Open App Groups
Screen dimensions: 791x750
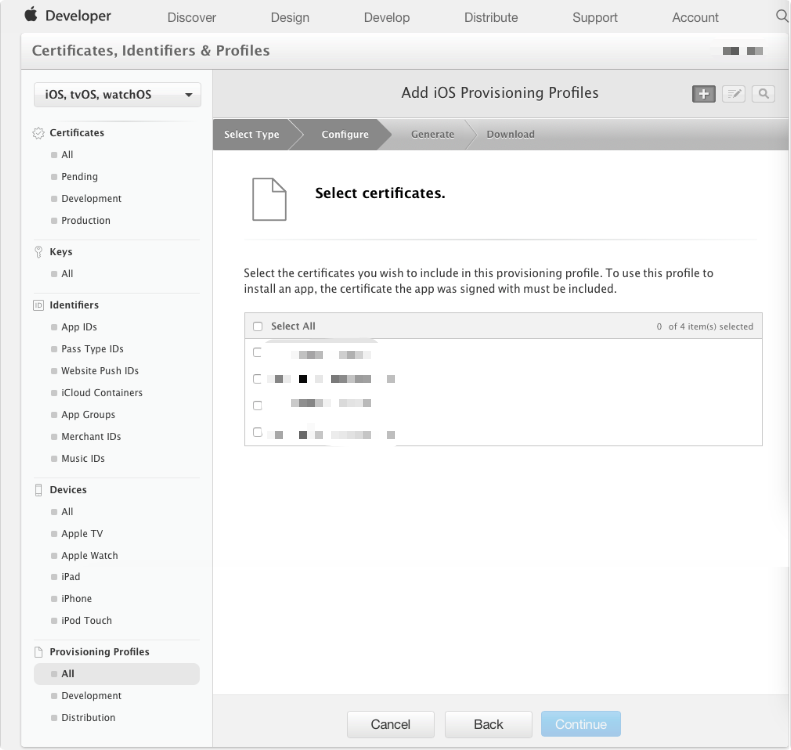(88, 415)
